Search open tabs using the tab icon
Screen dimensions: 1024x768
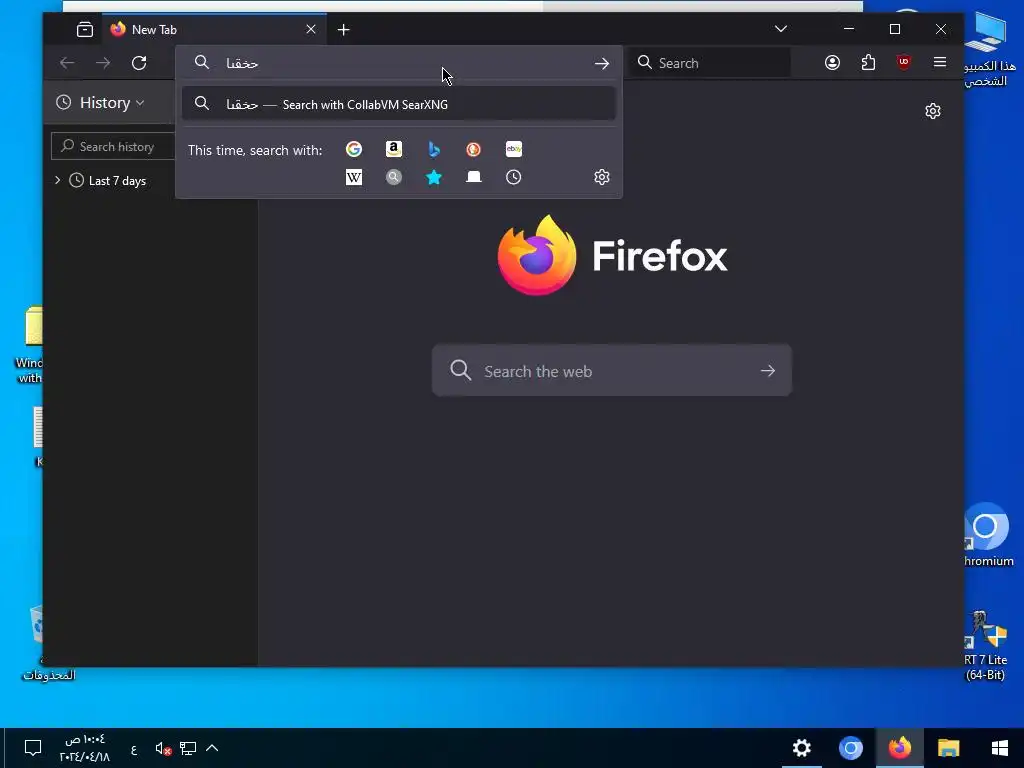click(x=473, y=177)
